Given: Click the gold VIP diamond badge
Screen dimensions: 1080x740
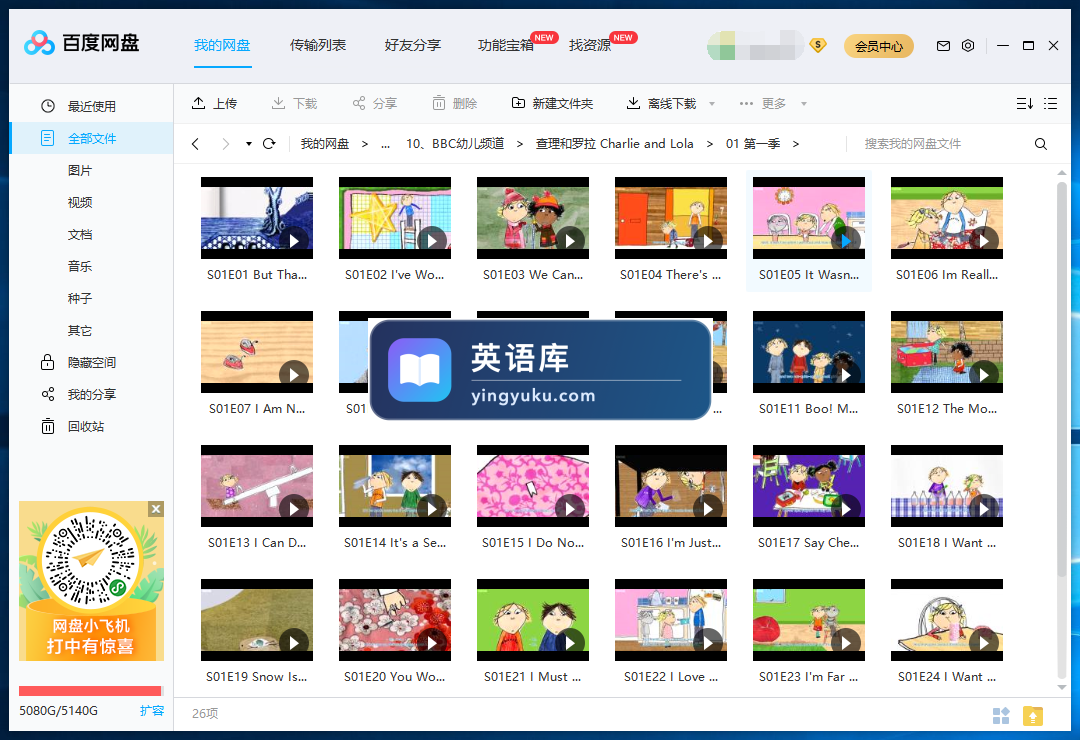Looking at the screenshot, I should 818,45.
